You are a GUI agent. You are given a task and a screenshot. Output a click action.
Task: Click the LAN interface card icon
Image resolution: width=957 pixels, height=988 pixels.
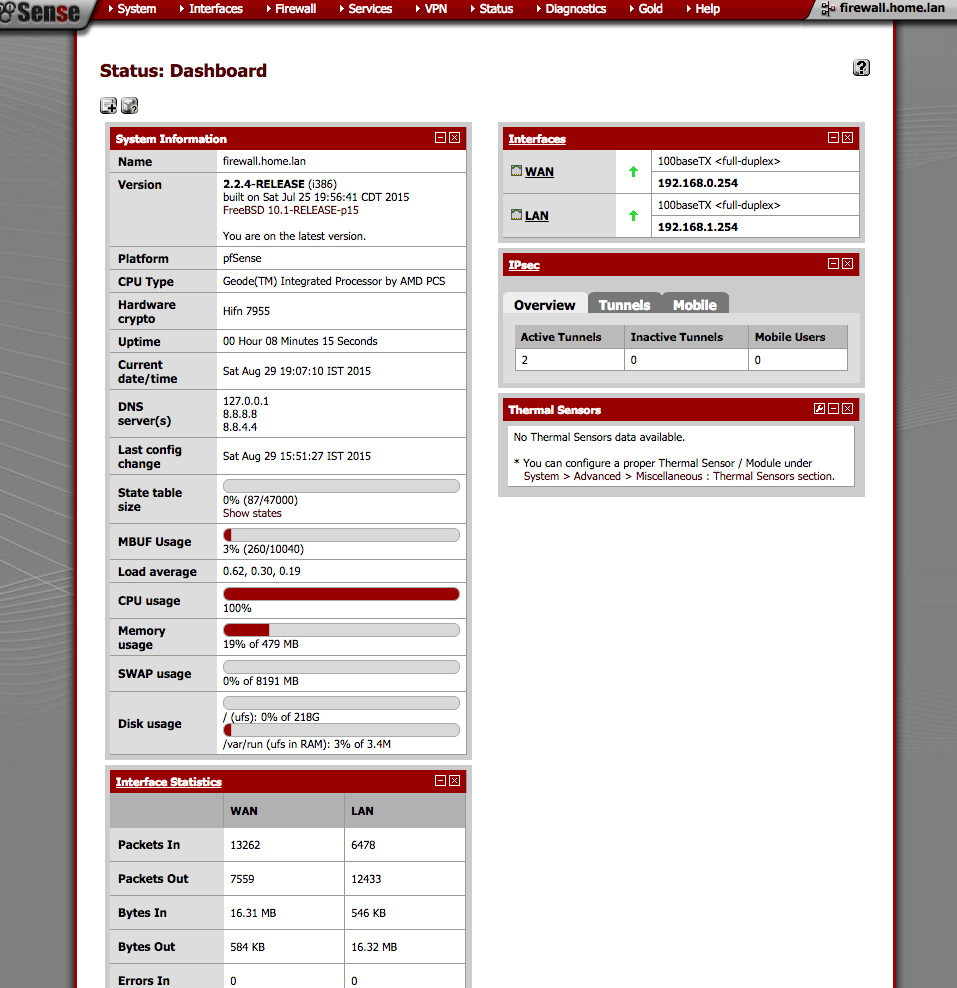[516, 215]
